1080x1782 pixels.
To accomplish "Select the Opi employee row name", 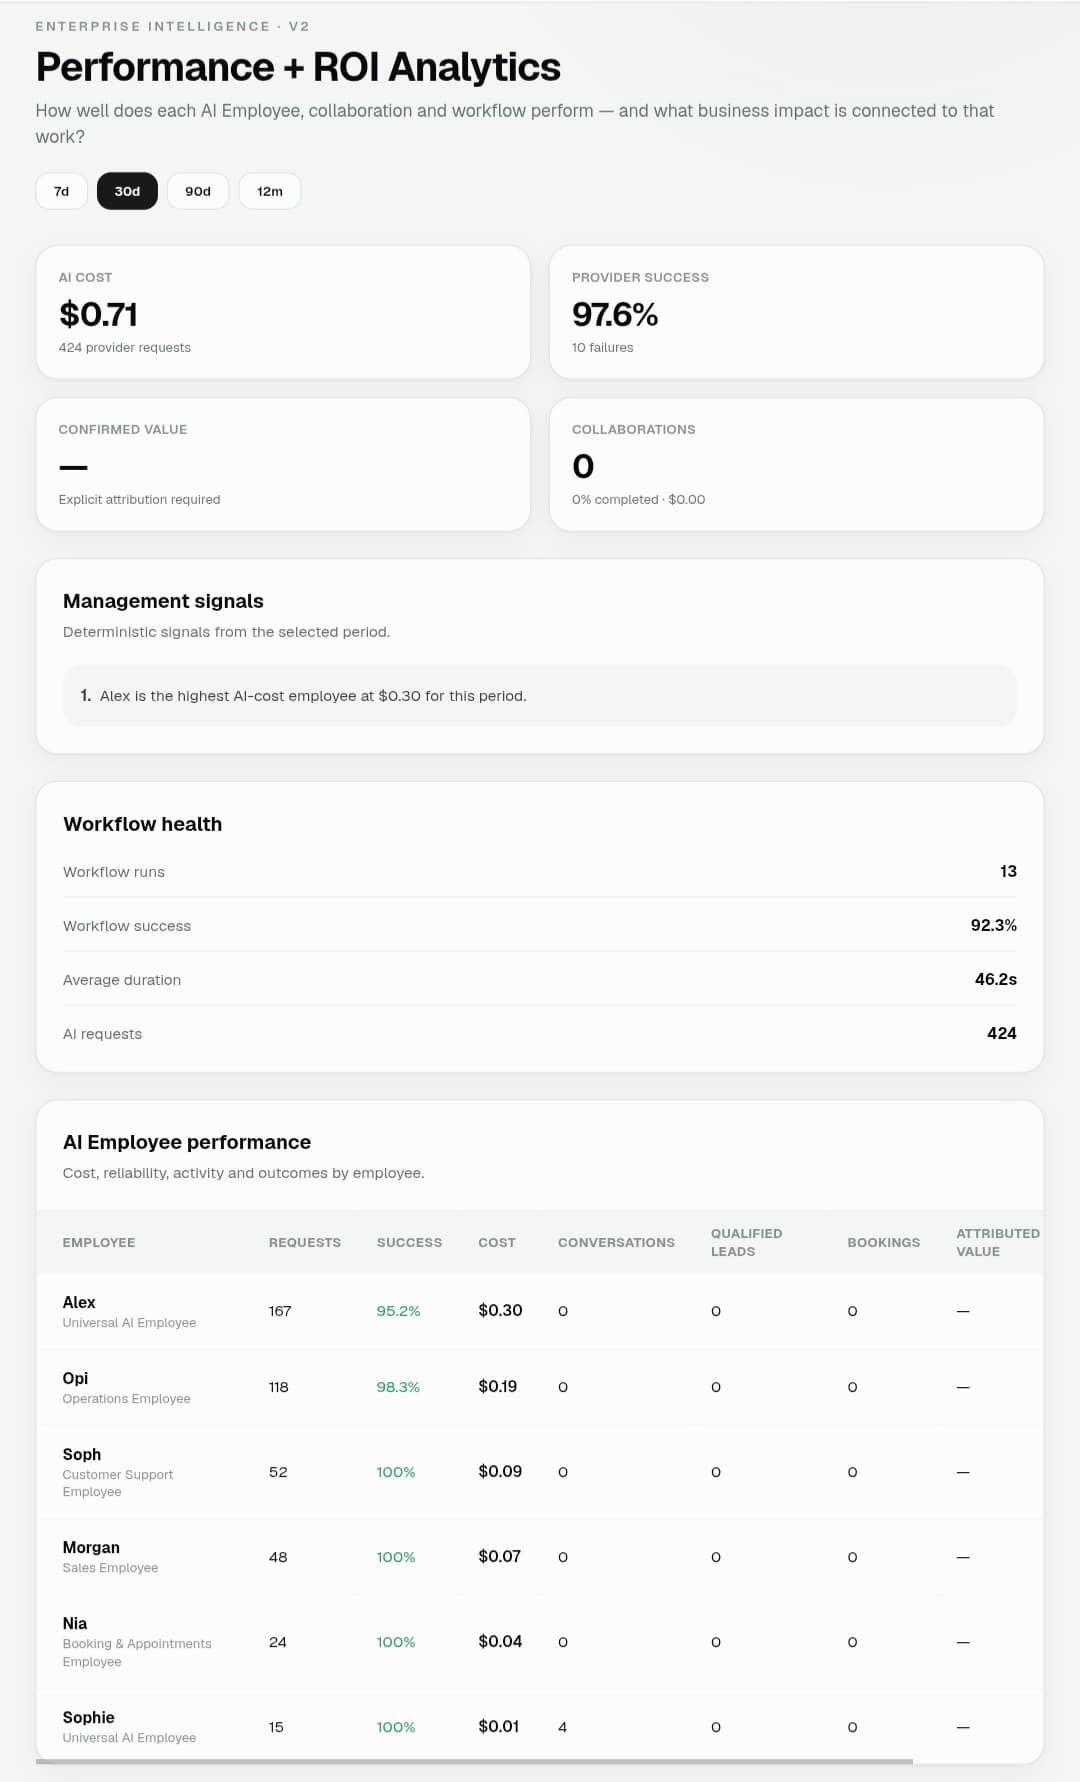I will tap(75, 1378).
